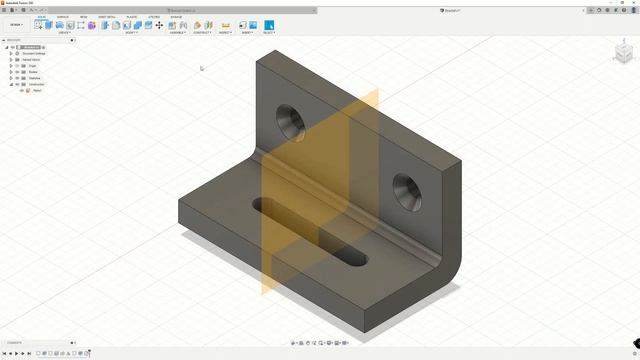640x360 pixels.
Task: Open the Insert dropdown menu
Action: point(247,33)
